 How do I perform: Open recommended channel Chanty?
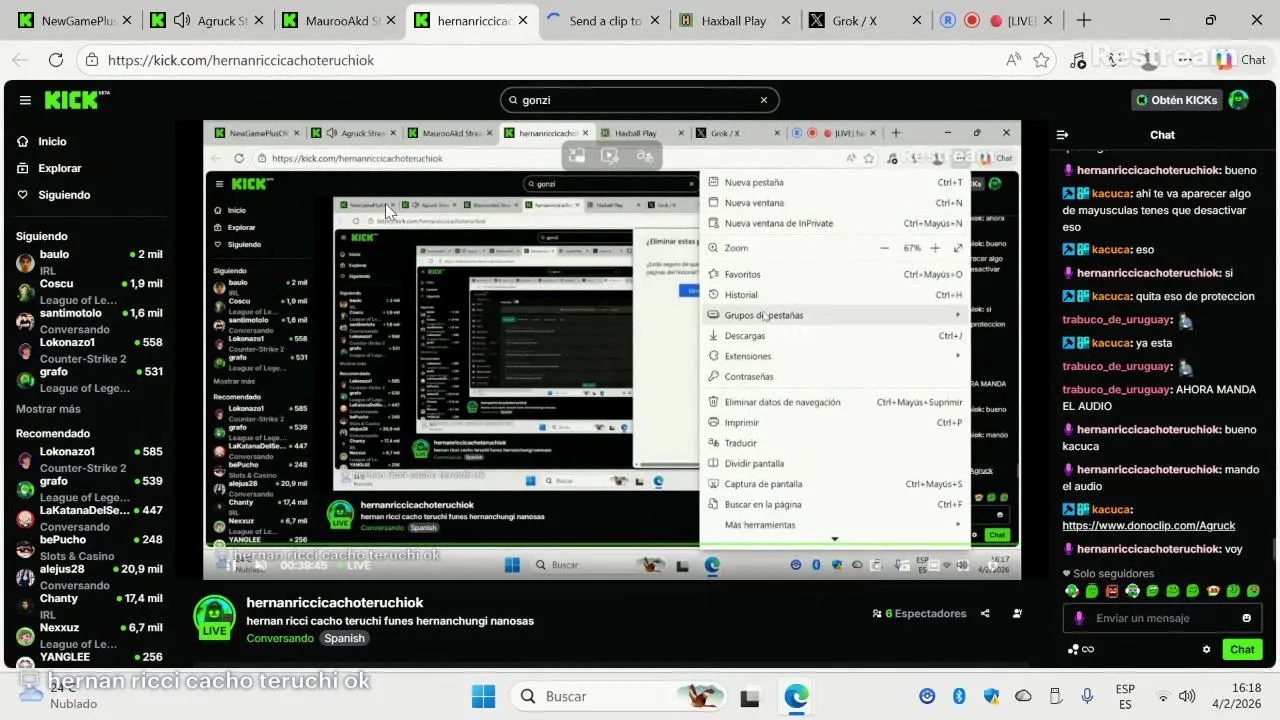point(89,606)
